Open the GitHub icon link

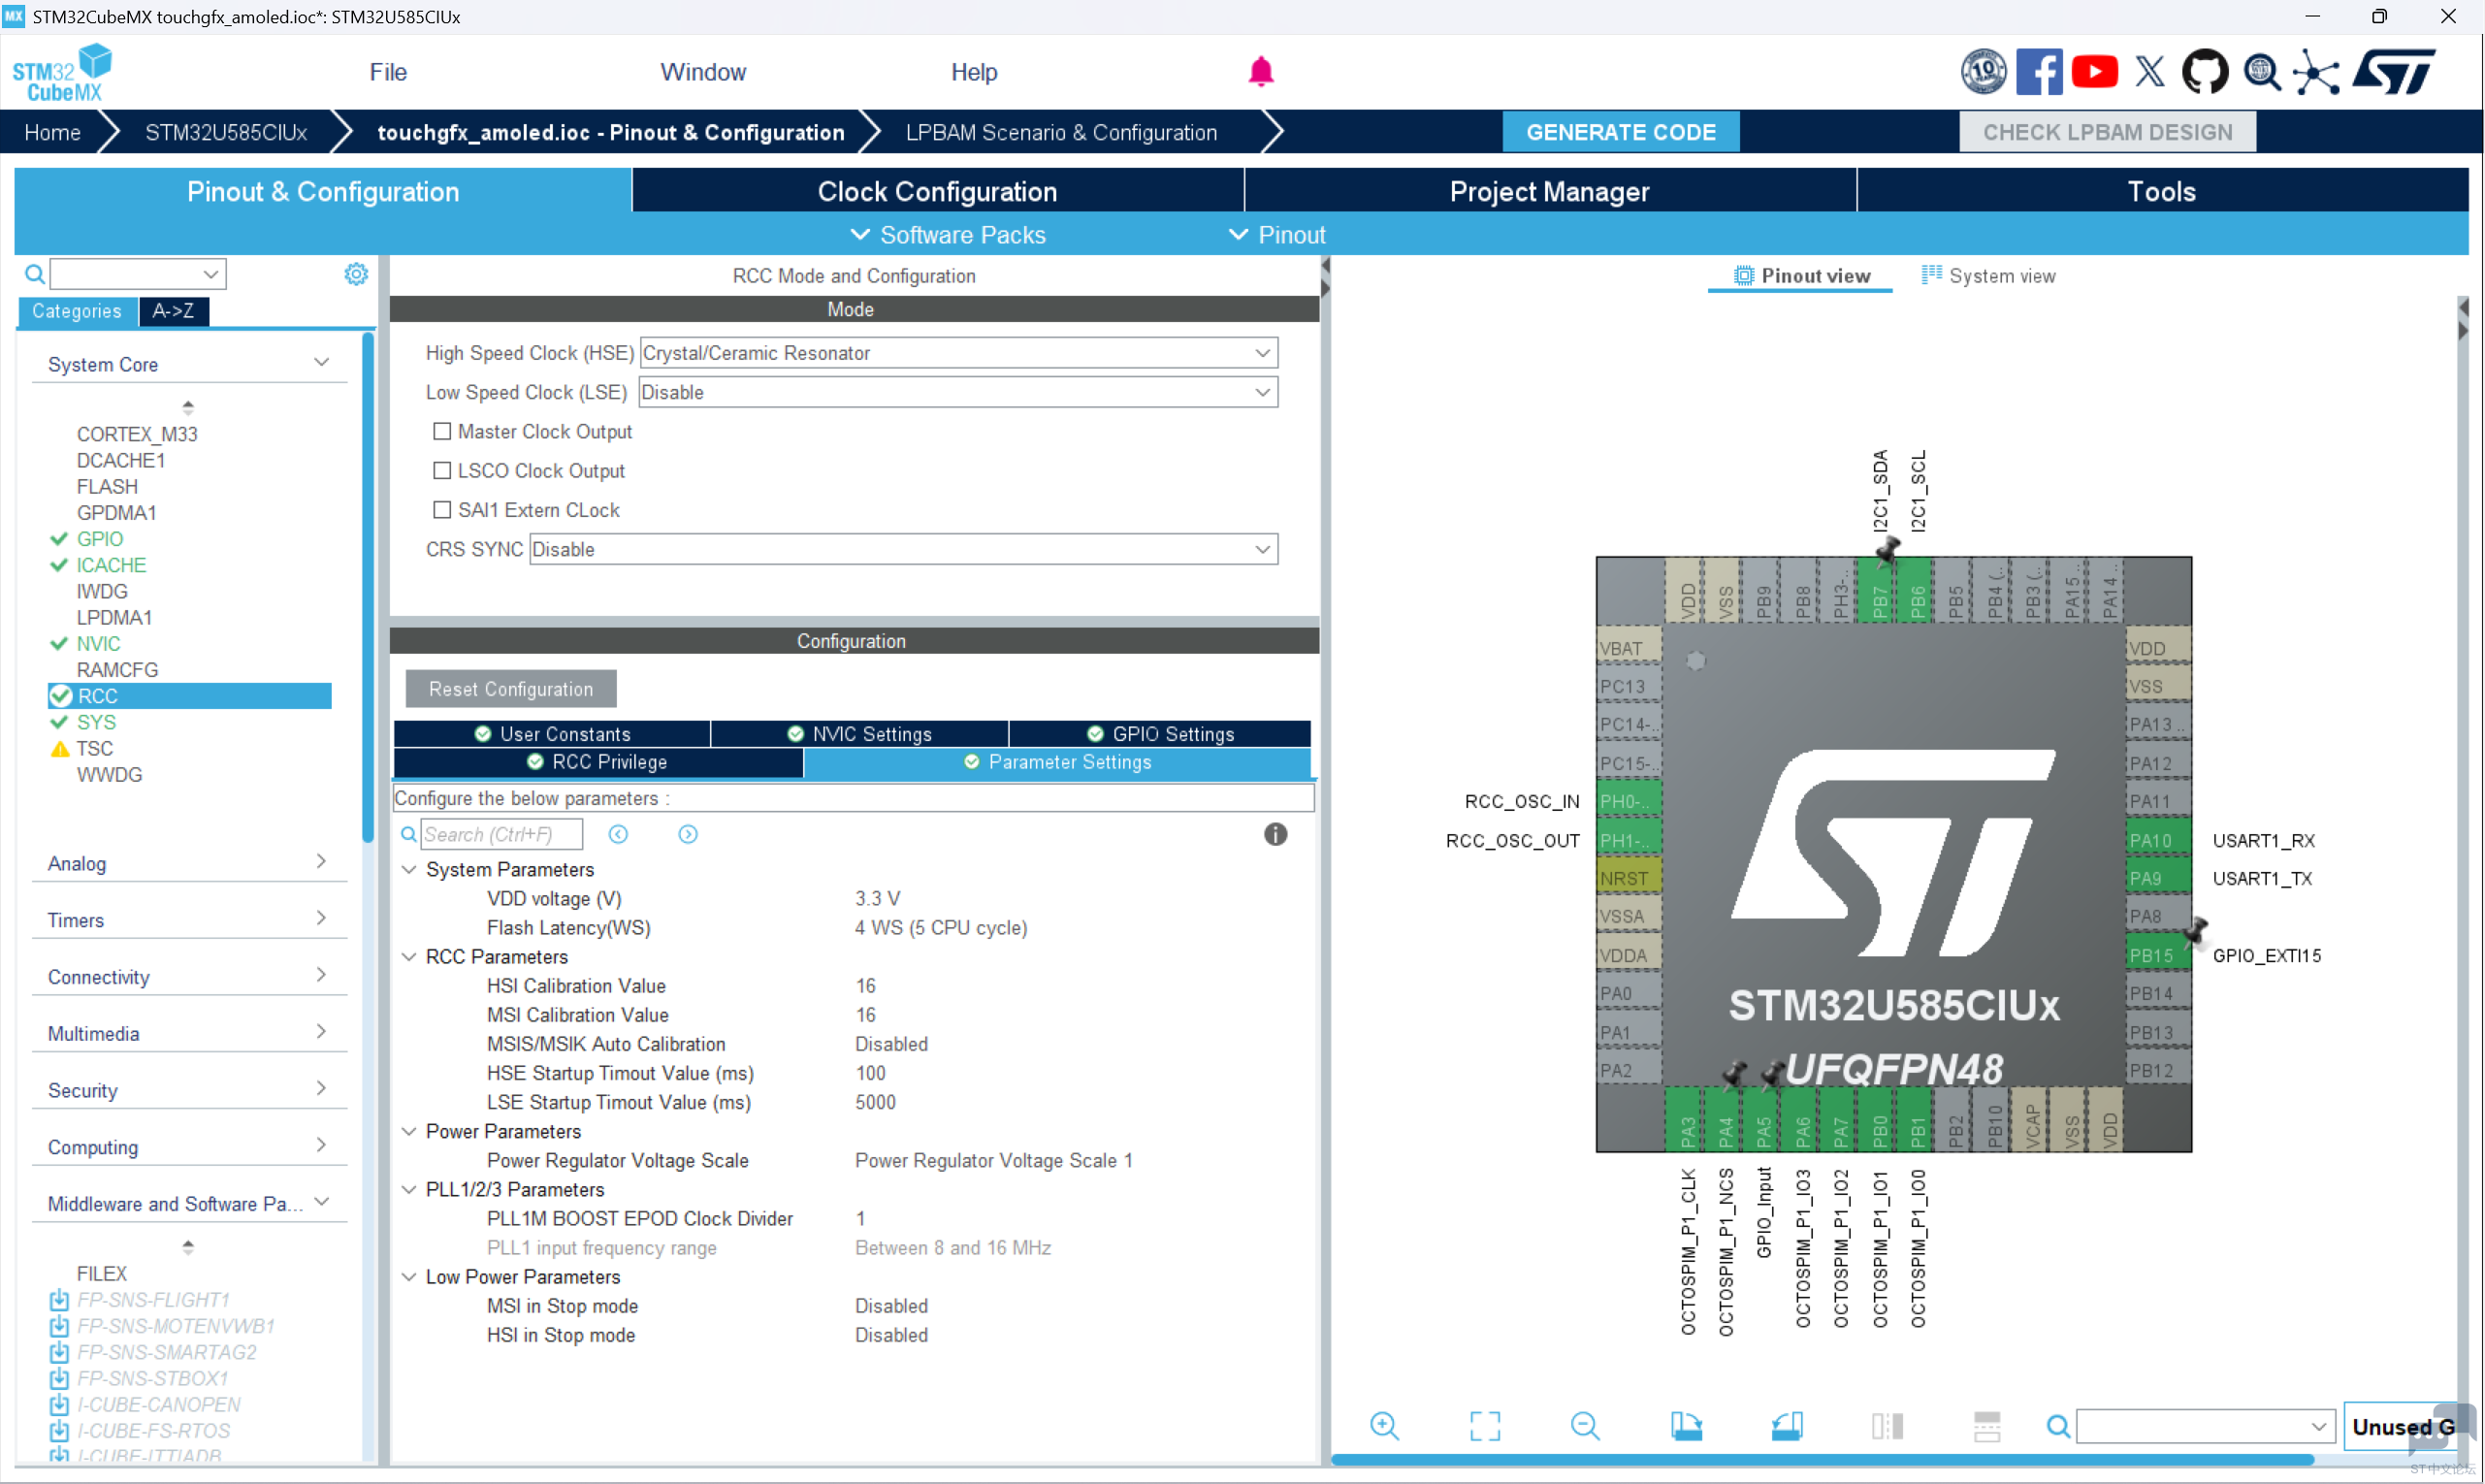[2204, 72]
